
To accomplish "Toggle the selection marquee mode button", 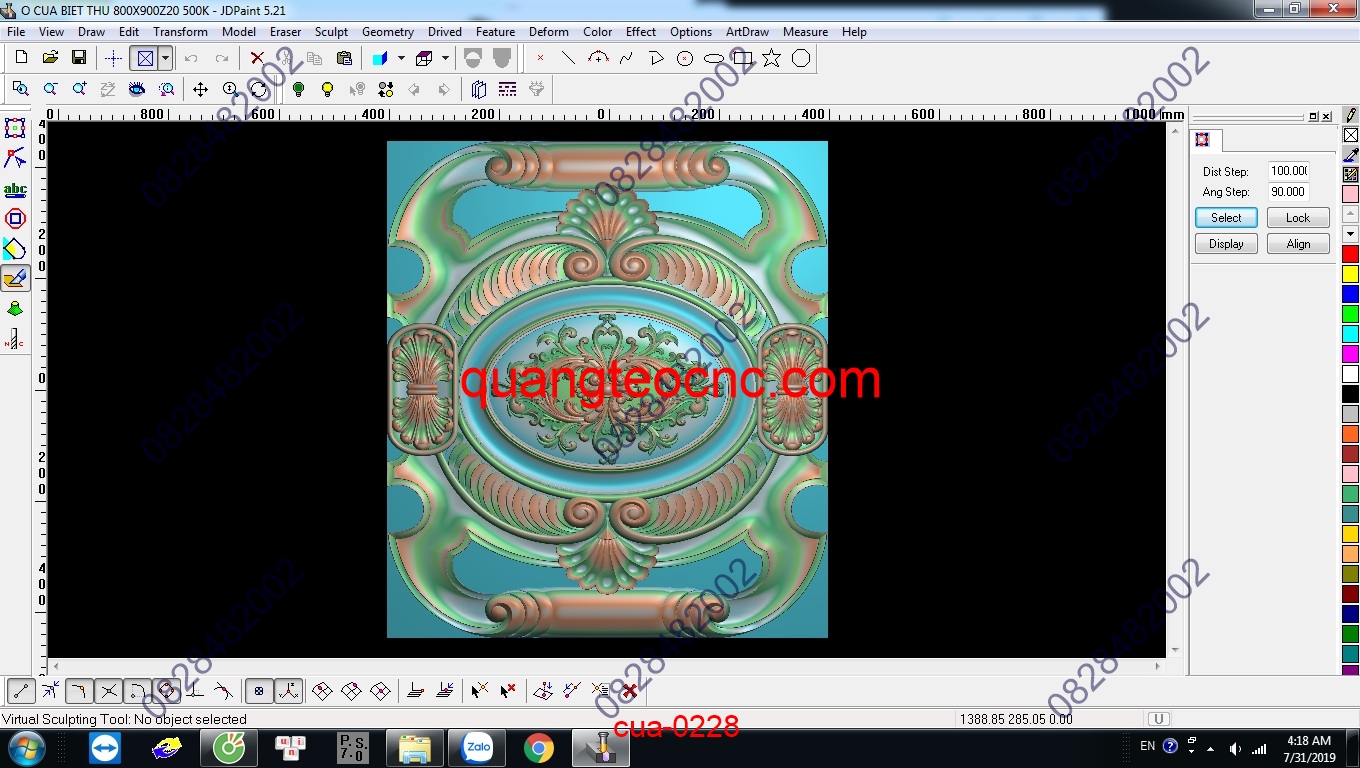I will point(145,58).
